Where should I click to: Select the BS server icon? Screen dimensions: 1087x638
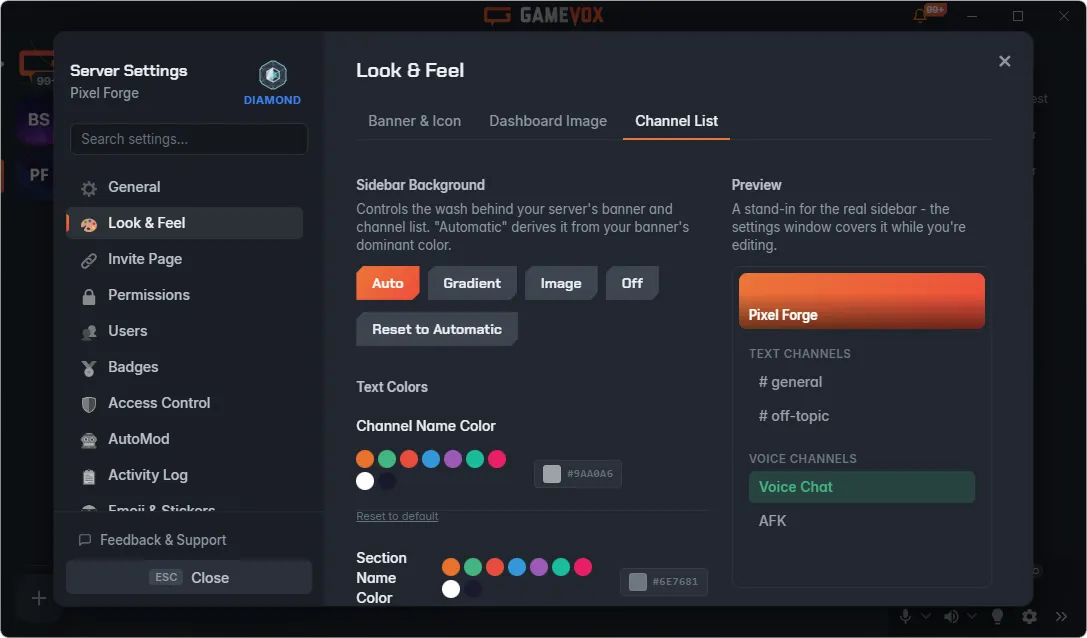[x=38, y=120]
